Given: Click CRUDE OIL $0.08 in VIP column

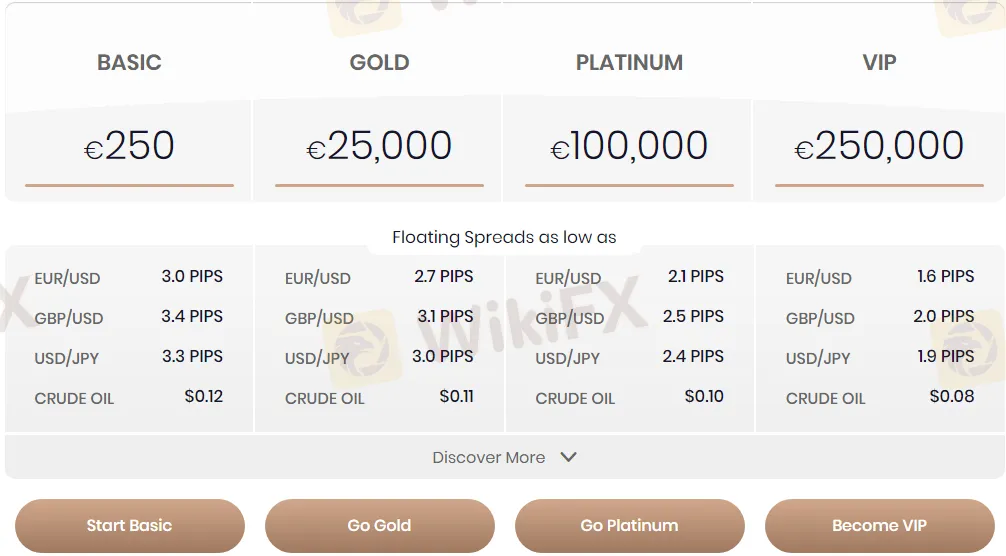Looking at the screenshot, I should (x=880, y=397).
